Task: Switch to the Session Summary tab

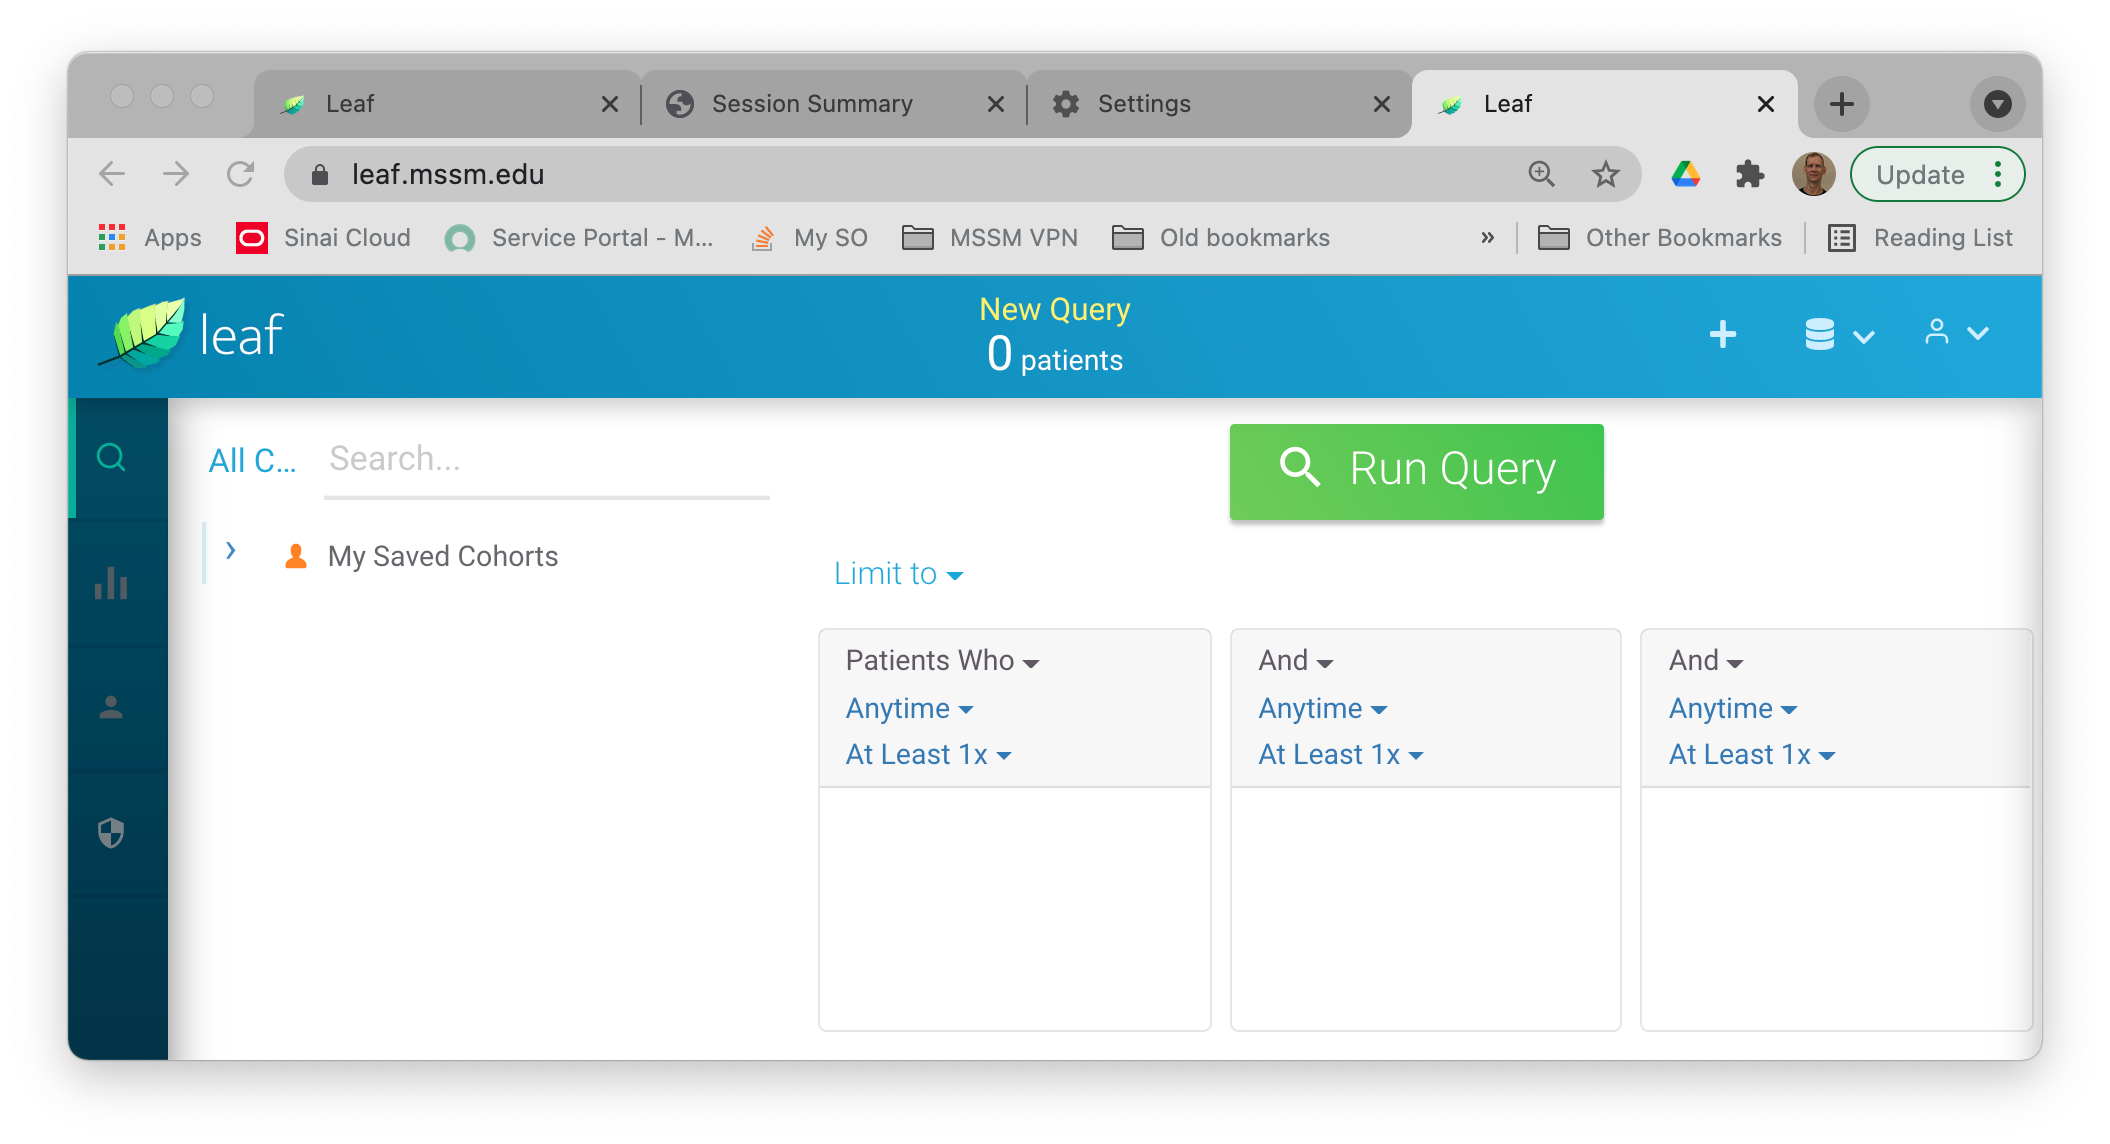Action: pyautogui.click(x=812, y=104)
